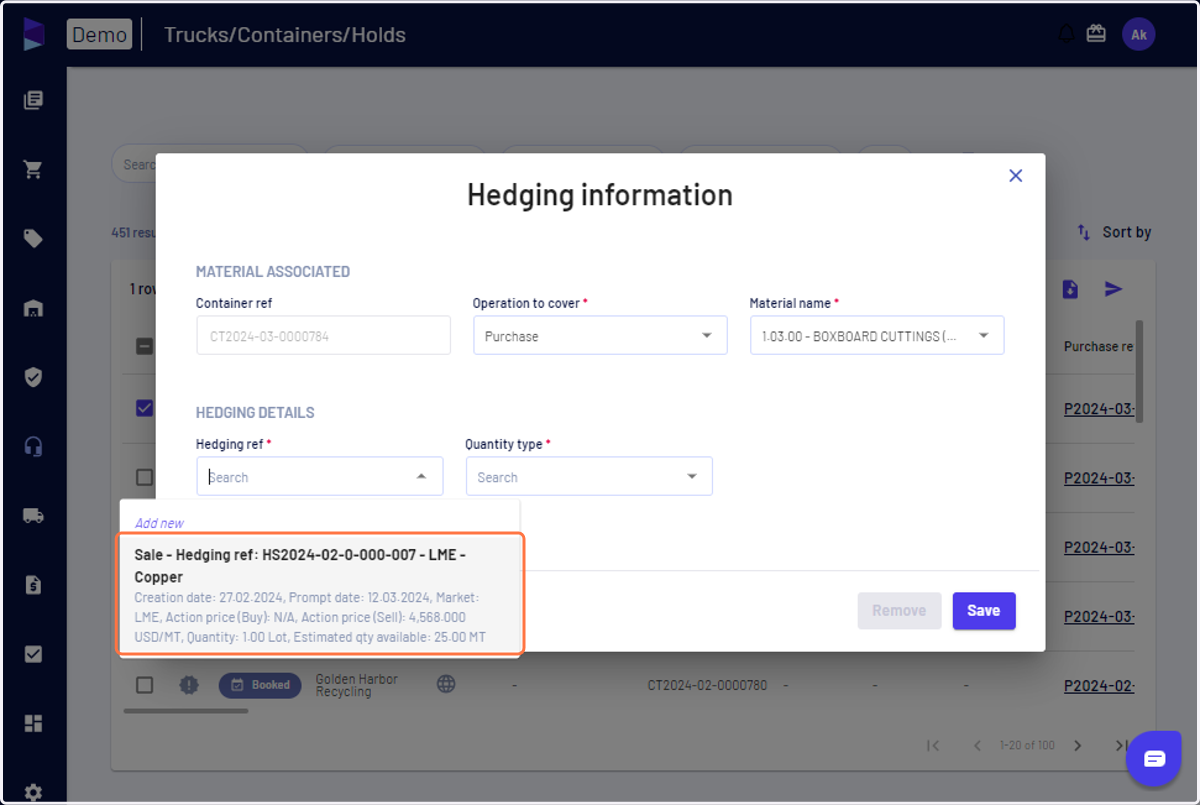Click the alert badge icon in Golden Harbor row

pyautogui.click(x=189, y=685)
